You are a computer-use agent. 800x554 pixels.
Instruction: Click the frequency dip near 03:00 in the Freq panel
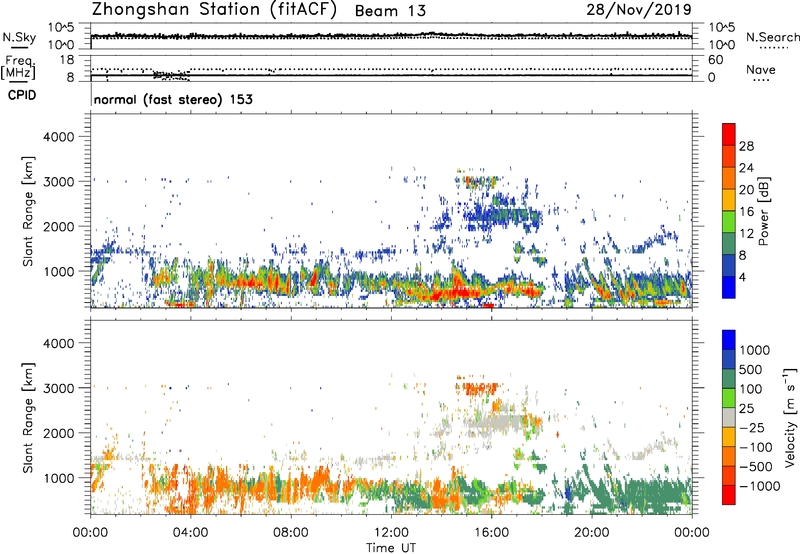(171, 75)
